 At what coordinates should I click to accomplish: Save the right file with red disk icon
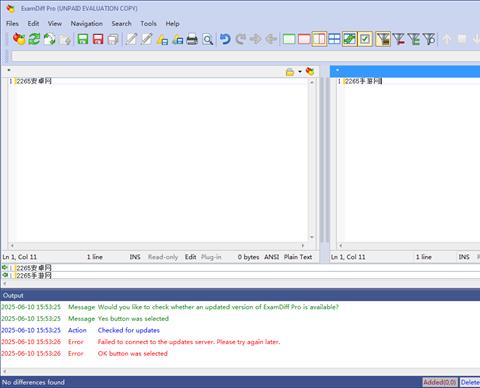pyautogui.click(x=98, y=39)
